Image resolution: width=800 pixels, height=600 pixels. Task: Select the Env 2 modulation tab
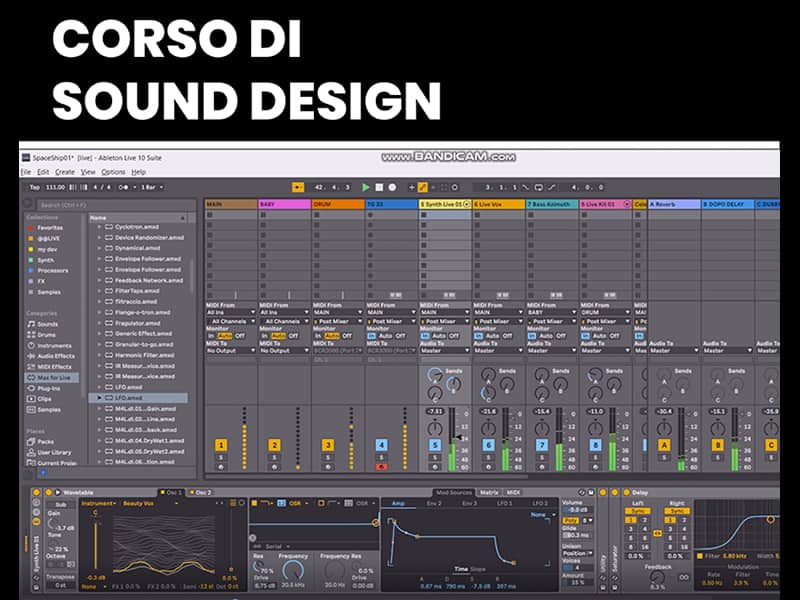click(x=433, y=504)
